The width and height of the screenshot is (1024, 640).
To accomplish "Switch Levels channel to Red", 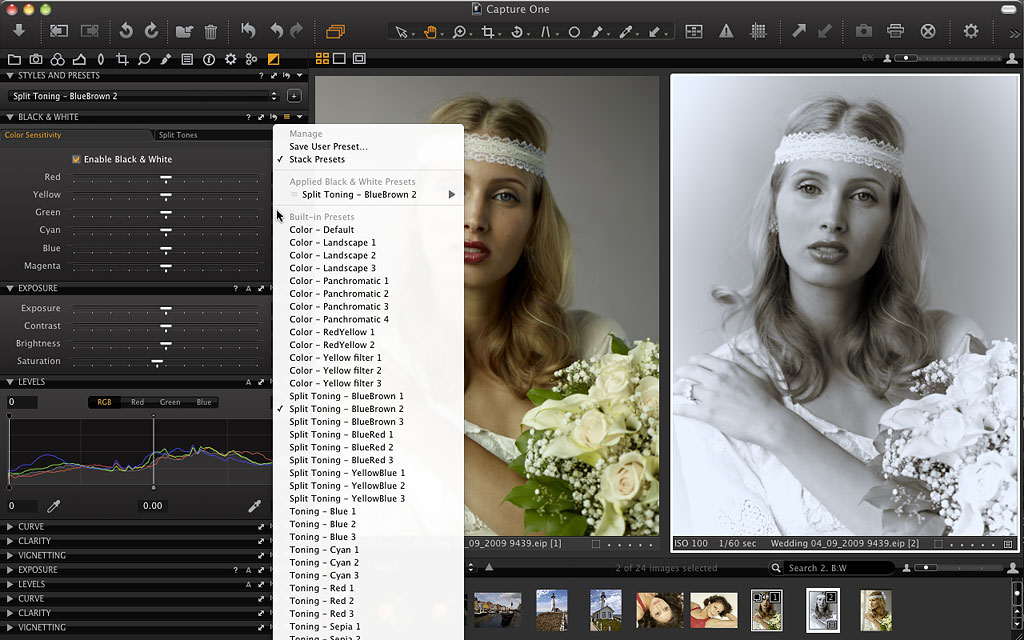I will [x=137, y=402].
